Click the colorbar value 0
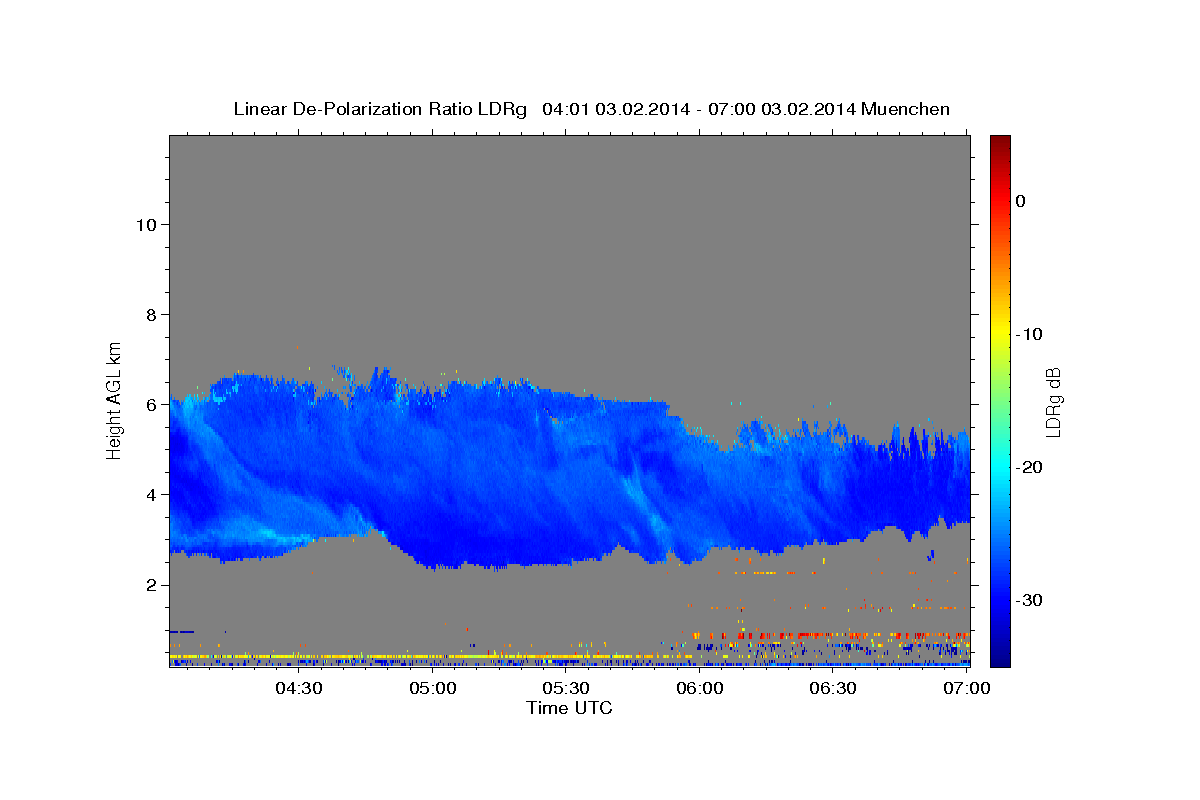 1021,201
